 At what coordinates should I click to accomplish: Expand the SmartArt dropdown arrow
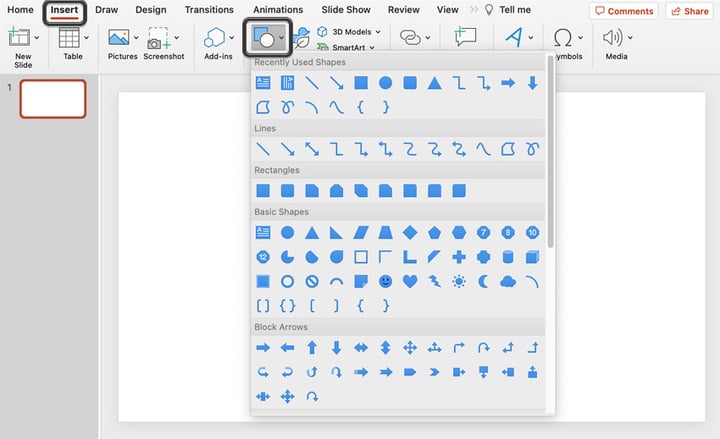pos(371,47)
